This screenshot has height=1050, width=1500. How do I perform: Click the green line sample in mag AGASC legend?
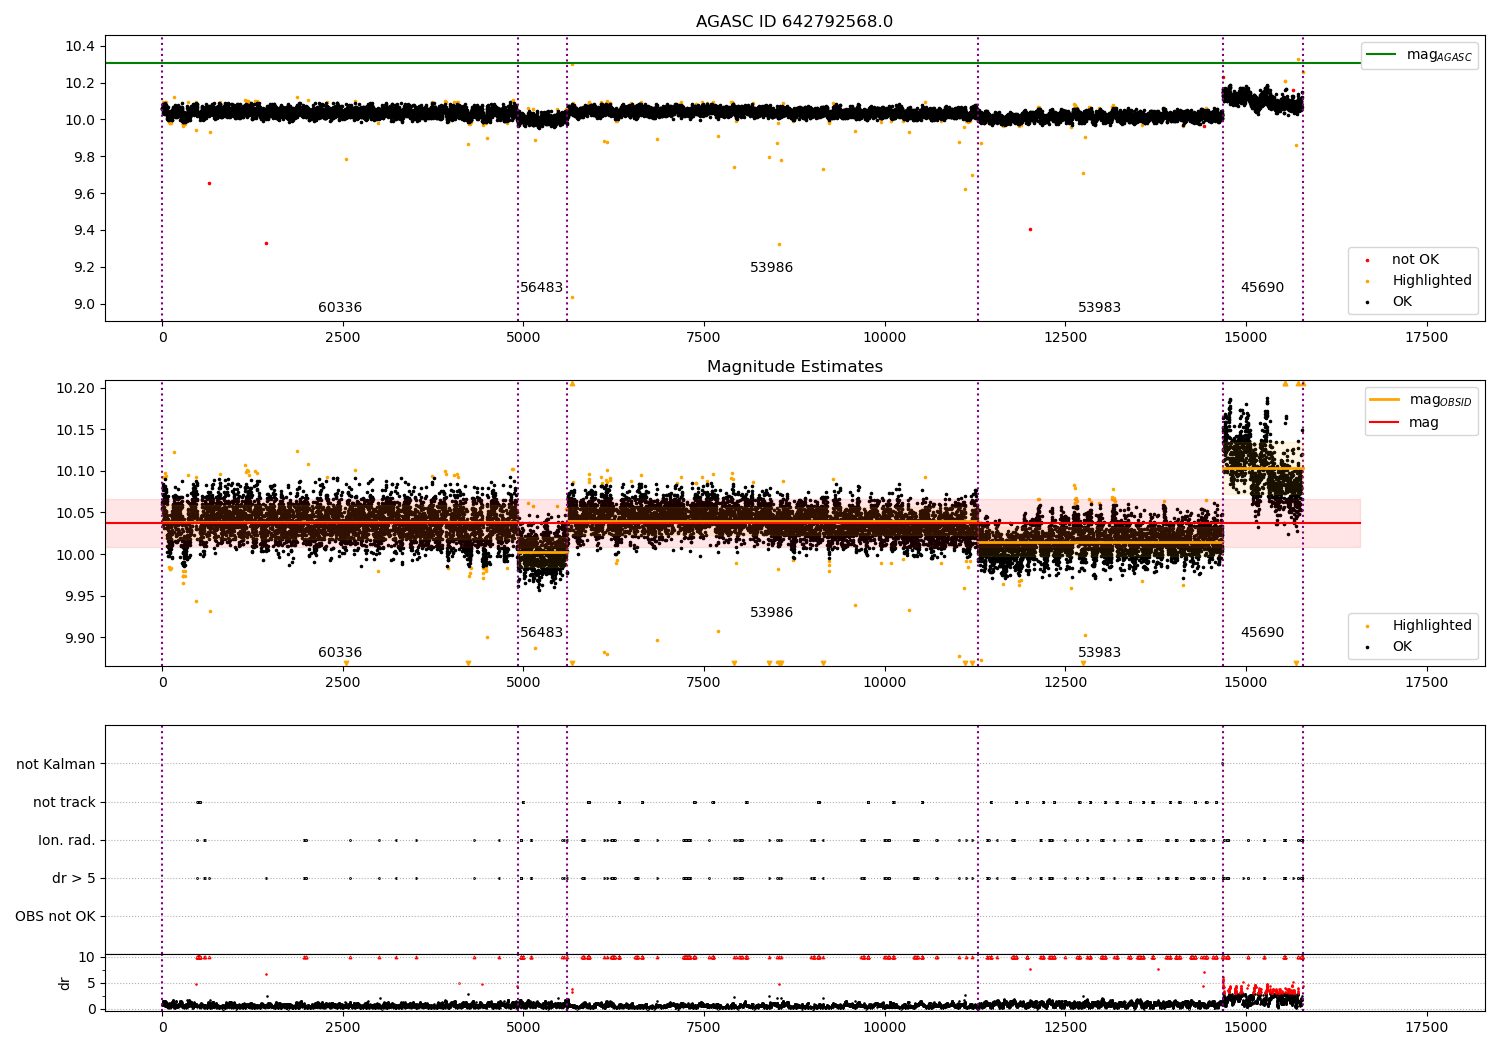pos(1382,55)
